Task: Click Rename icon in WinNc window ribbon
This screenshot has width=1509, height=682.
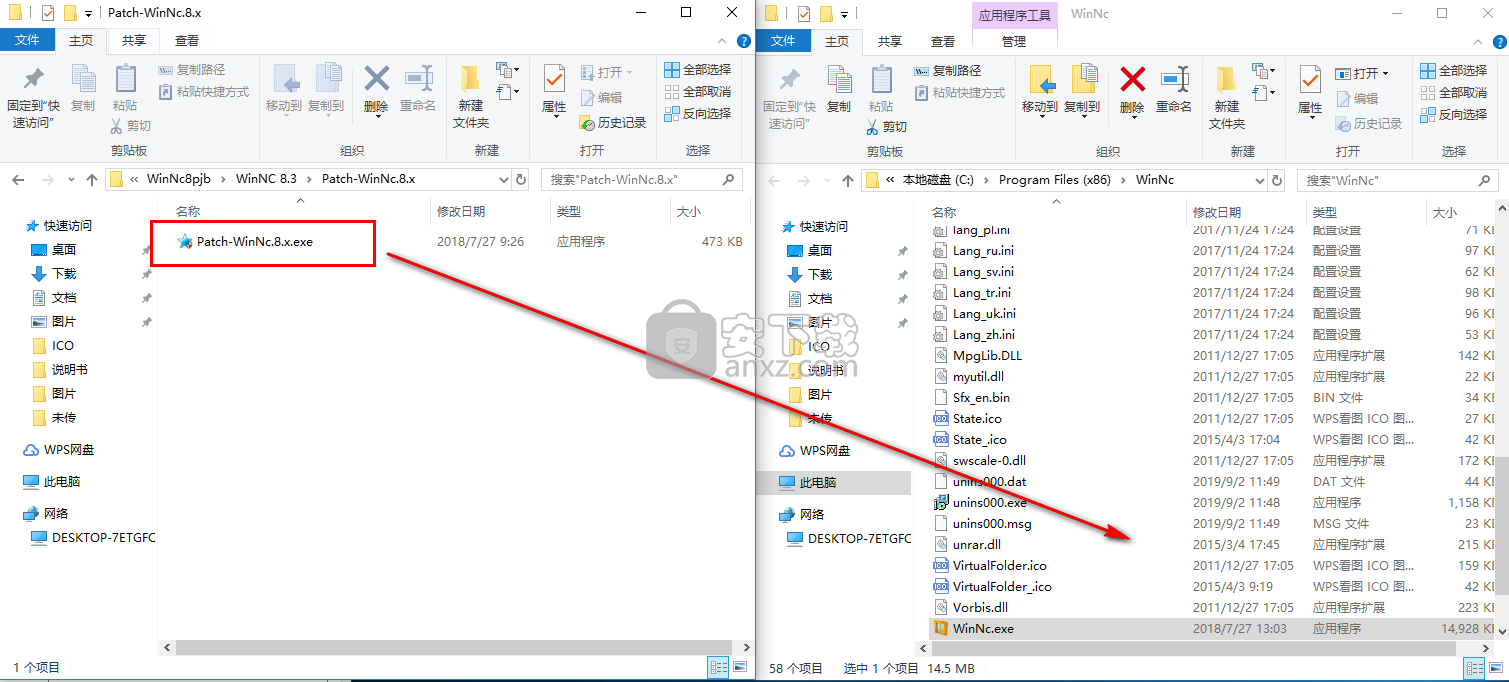Action: click(x=1174, y=79)
